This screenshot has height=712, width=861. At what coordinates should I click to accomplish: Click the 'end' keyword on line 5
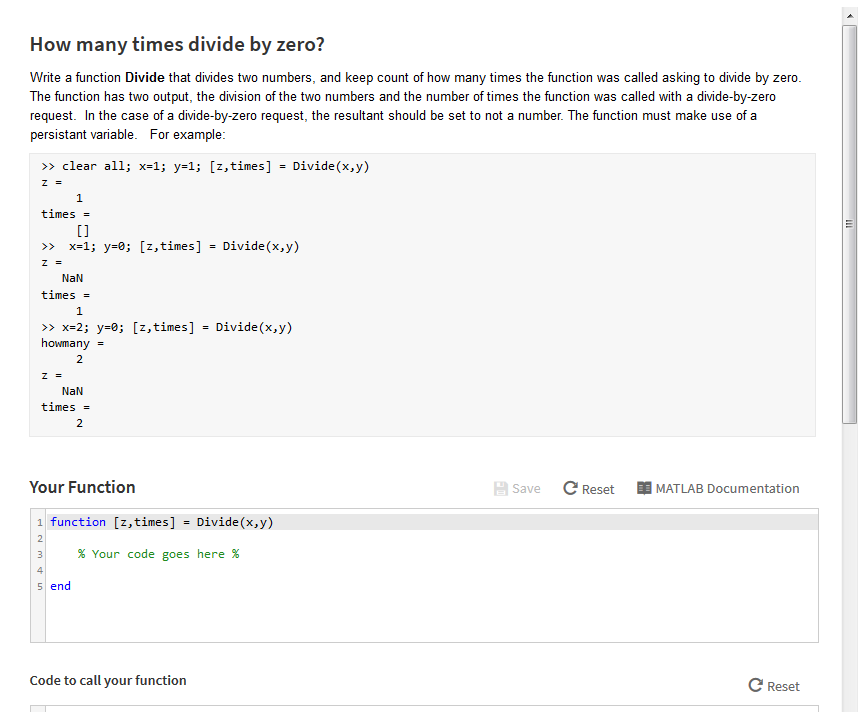coord(59,585)
